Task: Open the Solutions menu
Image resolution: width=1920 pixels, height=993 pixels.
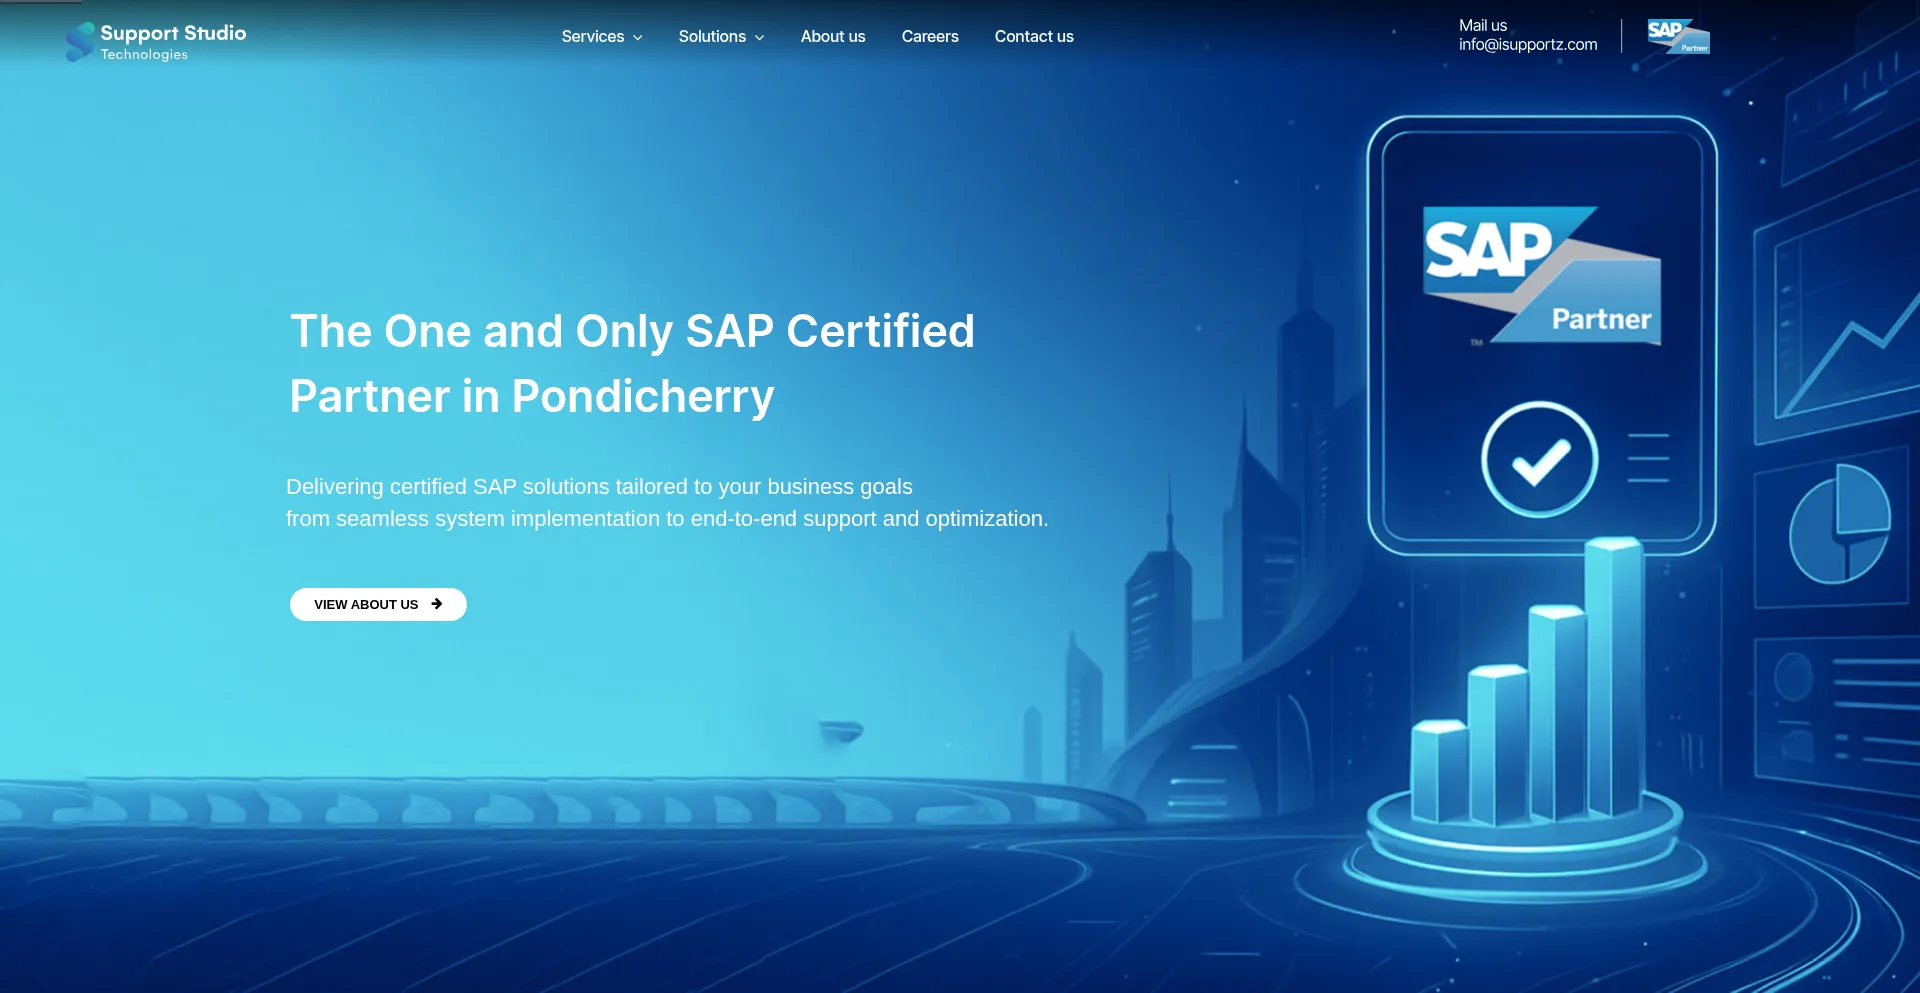Action: point(711,37)
